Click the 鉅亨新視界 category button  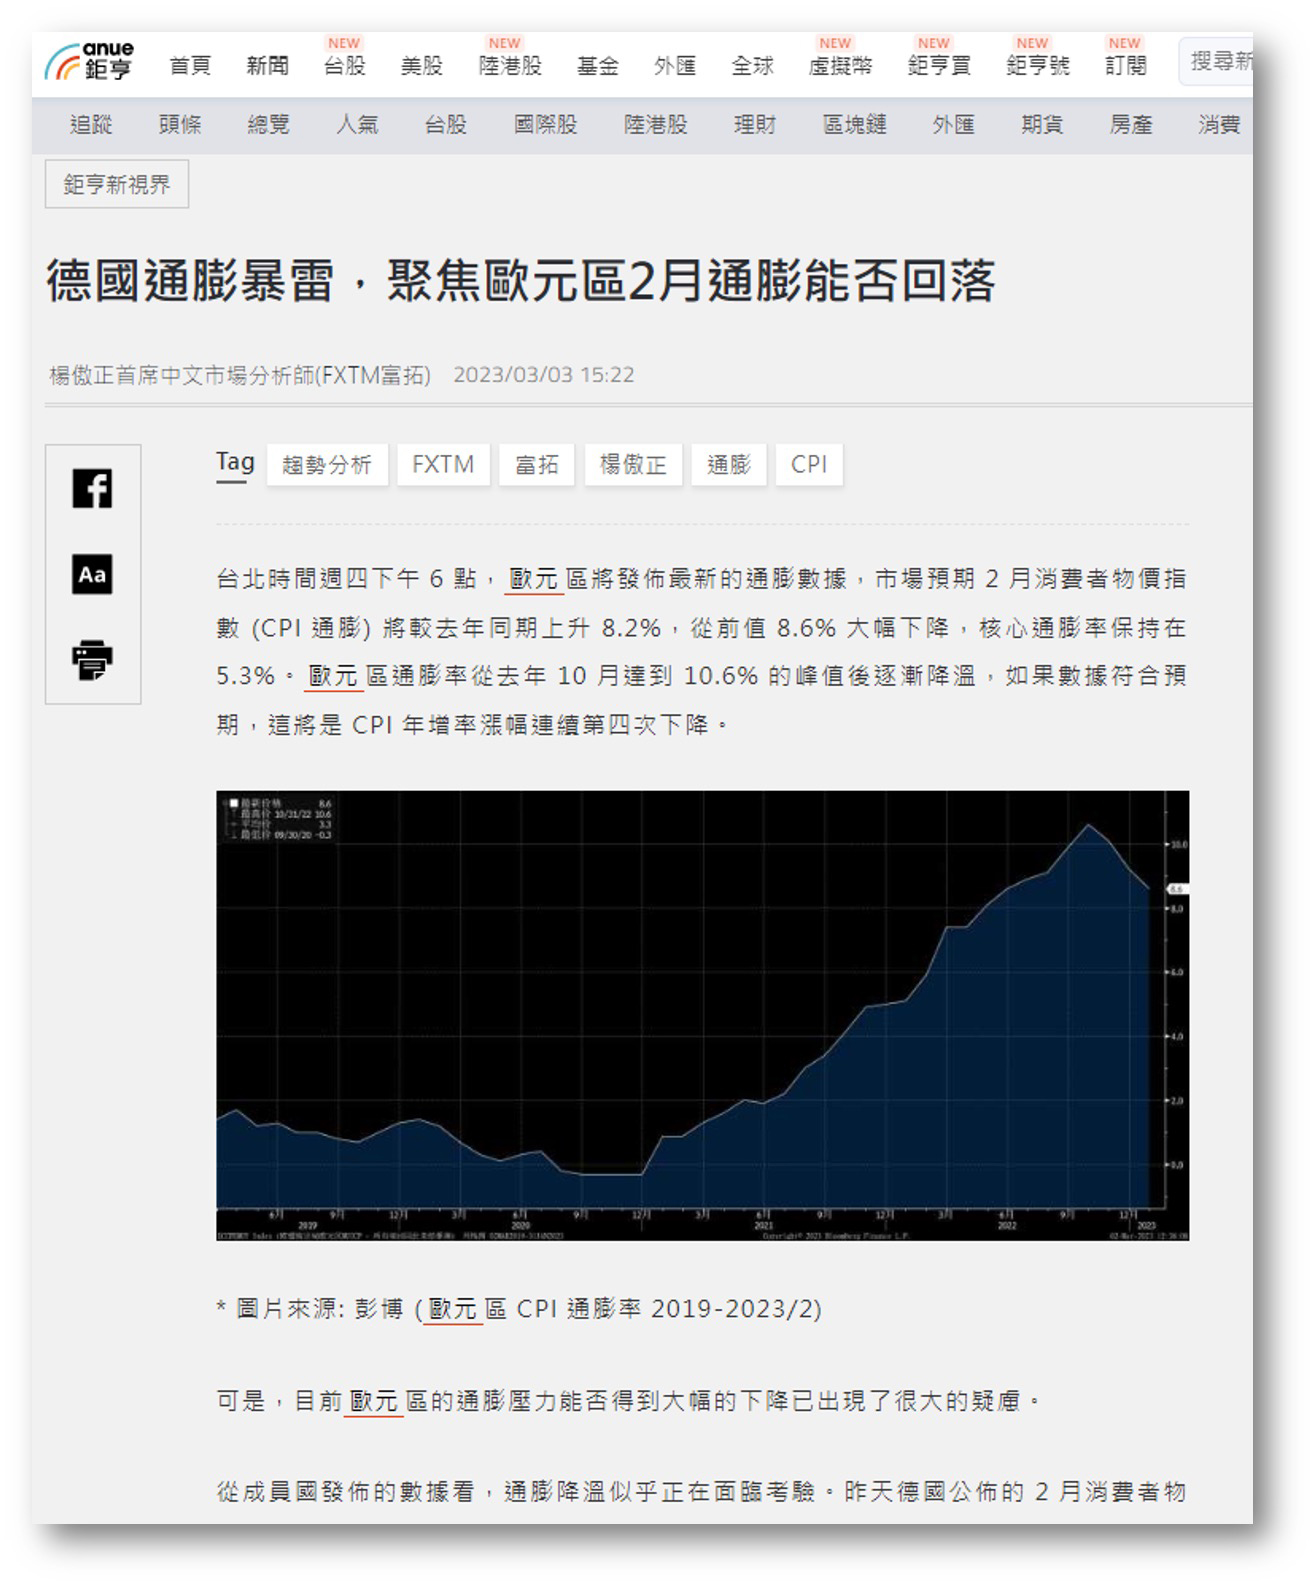click(116, 185)
